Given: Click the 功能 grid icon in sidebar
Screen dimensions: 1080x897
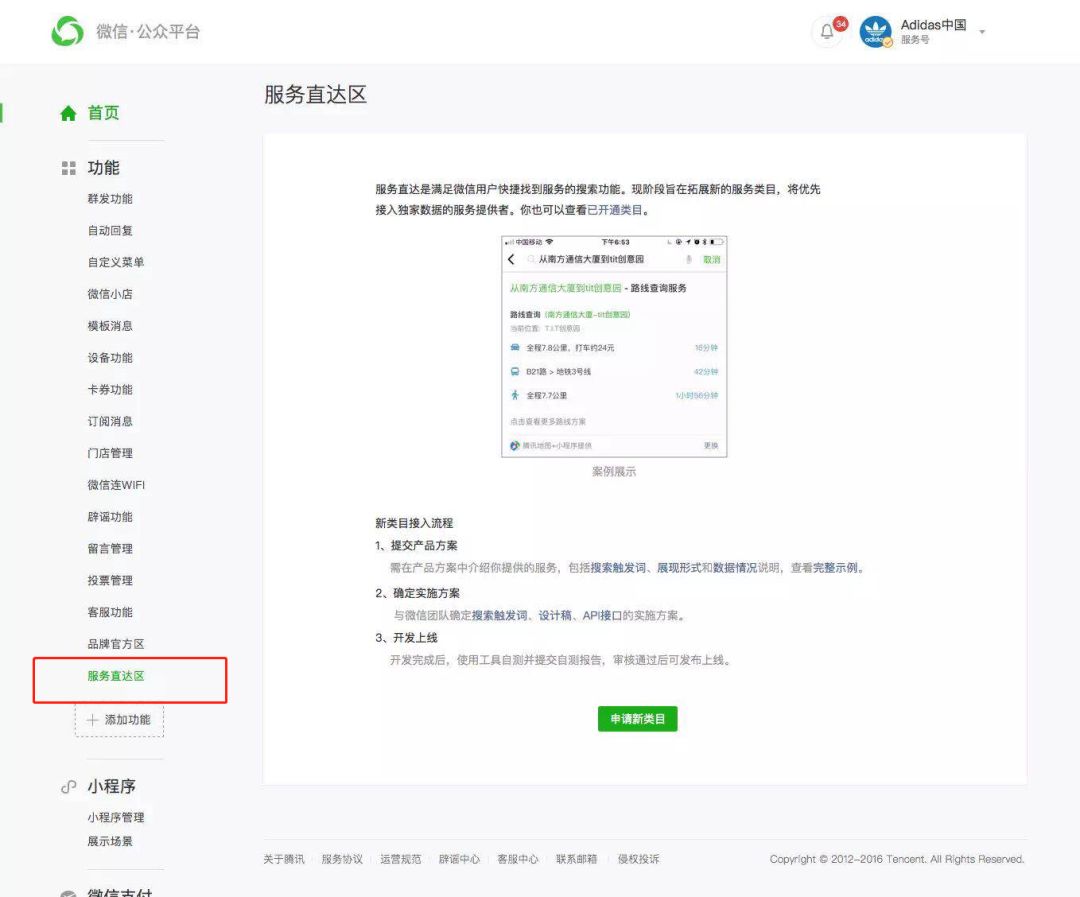Looking at the screenshot, I should click(x=69, y=167).
